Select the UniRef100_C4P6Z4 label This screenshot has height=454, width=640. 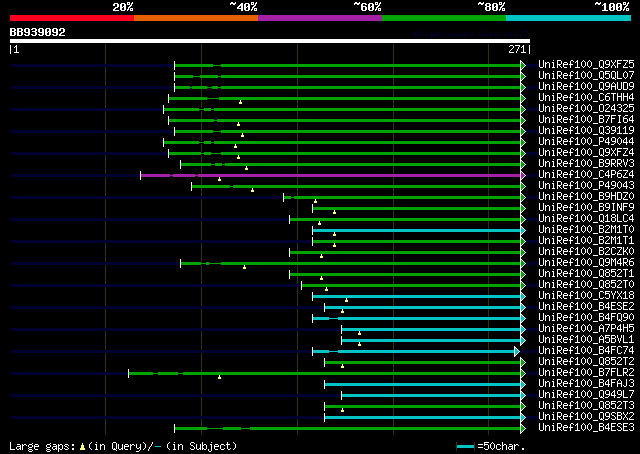(586, 174)
